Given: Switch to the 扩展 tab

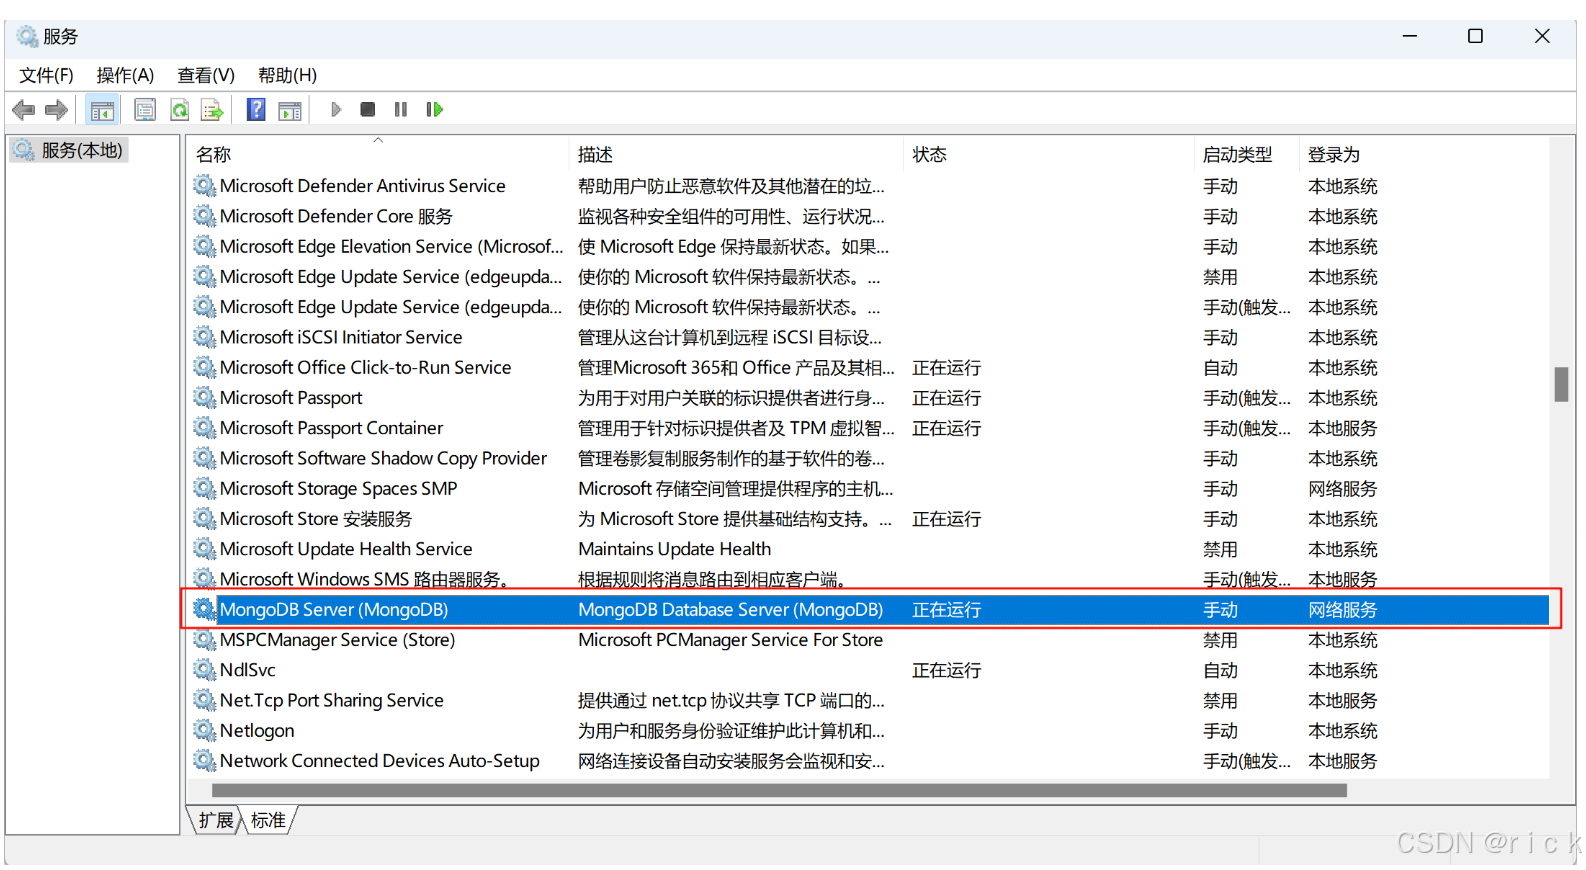Looking at the screenshot, I should tap(215, 820).
